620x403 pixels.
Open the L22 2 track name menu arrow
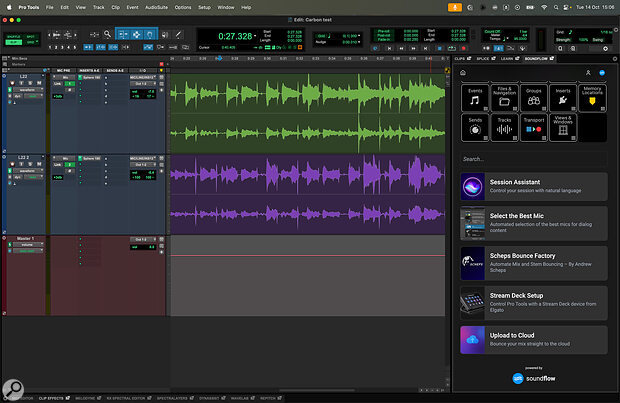pos(42,157)
